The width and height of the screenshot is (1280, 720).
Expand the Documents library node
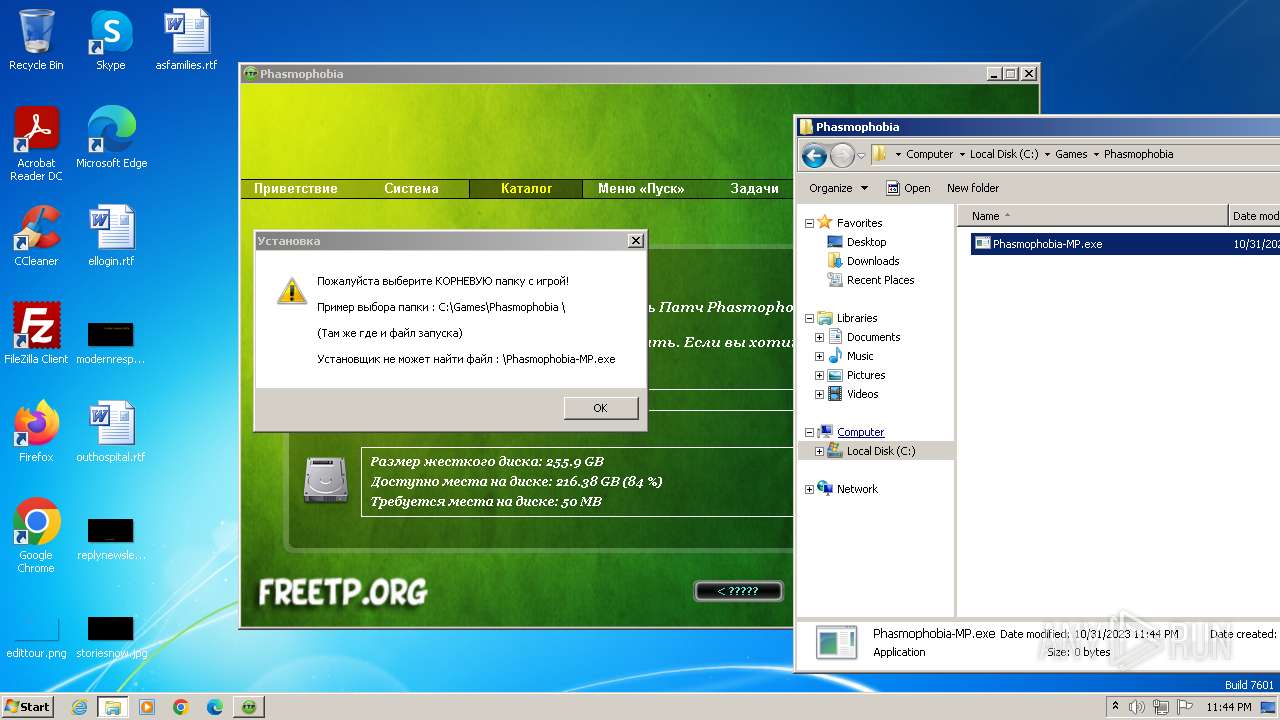[819, 337]
